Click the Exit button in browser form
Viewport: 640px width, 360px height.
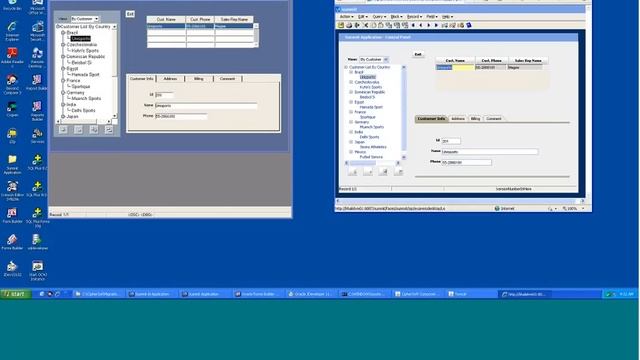coord(418,54)
